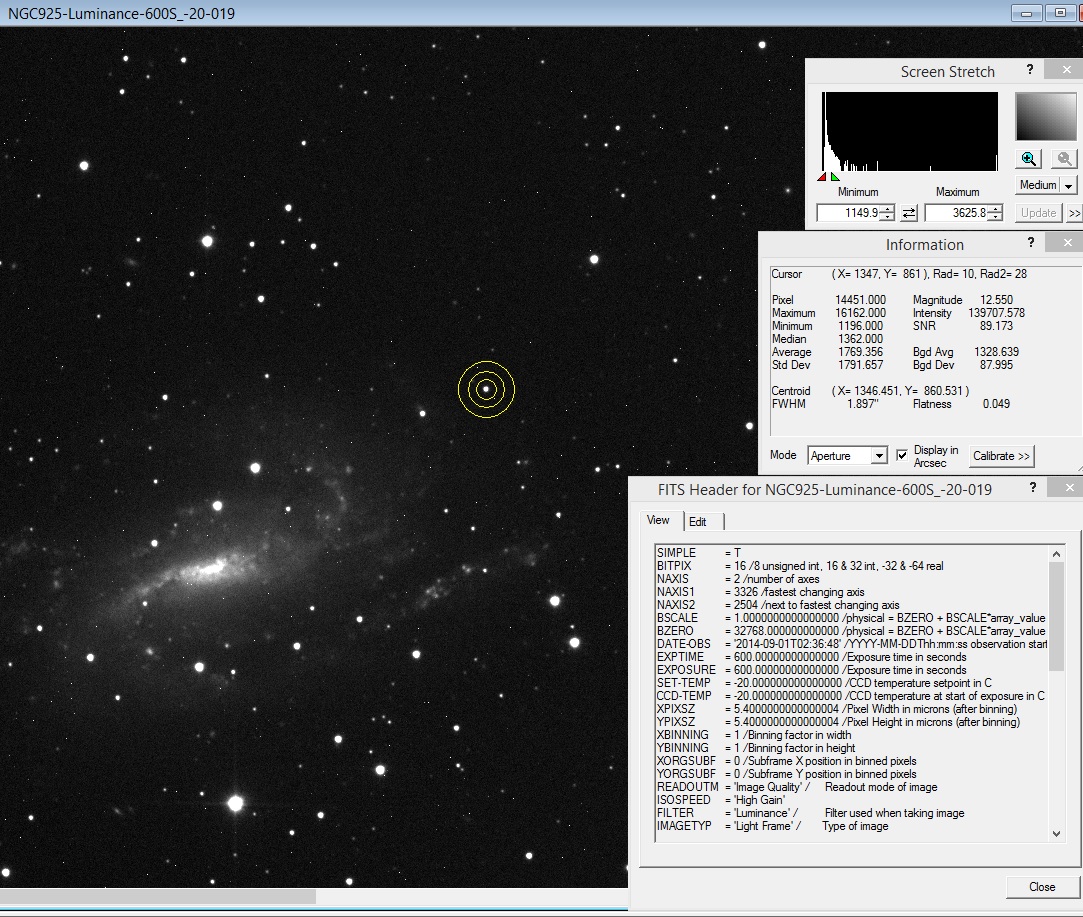Zoom in on the stretch histogram
This screenshot has width=1083, height=917.
point(1026,158)
